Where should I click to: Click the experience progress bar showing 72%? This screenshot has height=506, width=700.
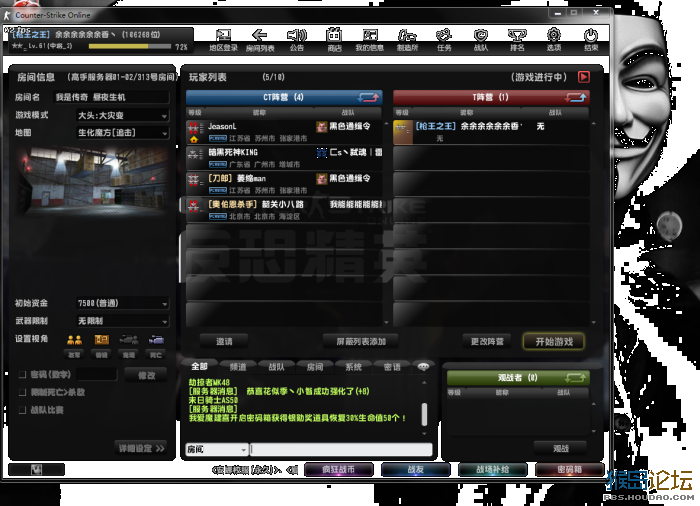coord(130,46)
